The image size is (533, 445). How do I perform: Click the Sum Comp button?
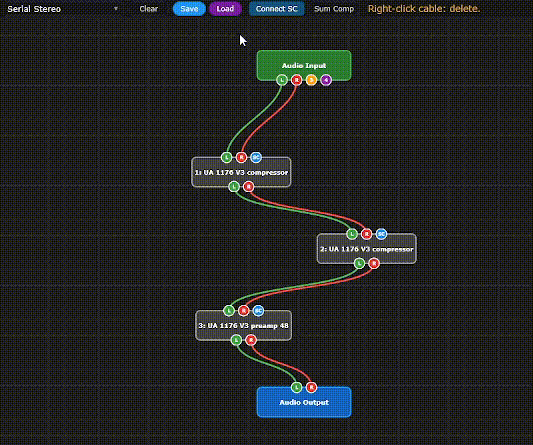click(x=334, y=9)
